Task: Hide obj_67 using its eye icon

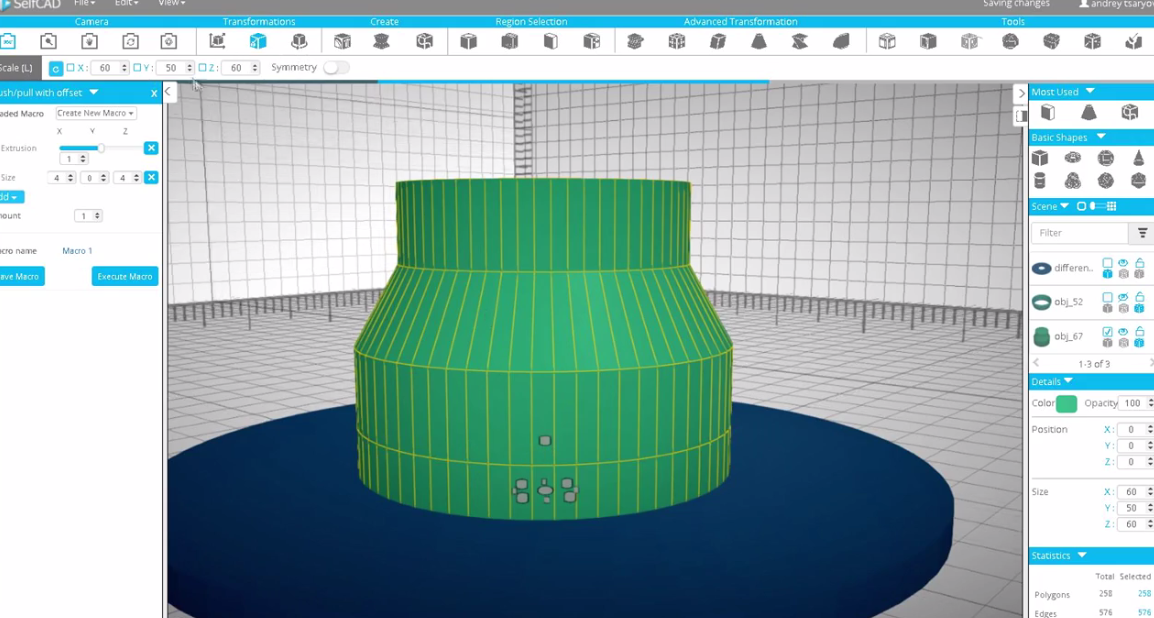Action: click(1123, 332)
